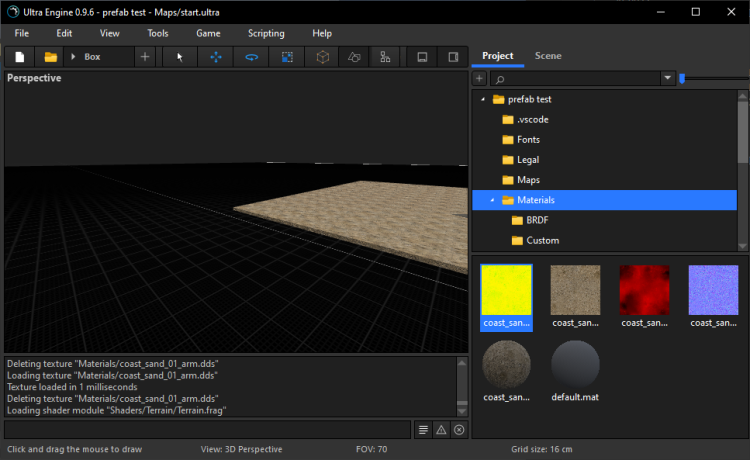Select the arrow selection tool

pos(180,57)
